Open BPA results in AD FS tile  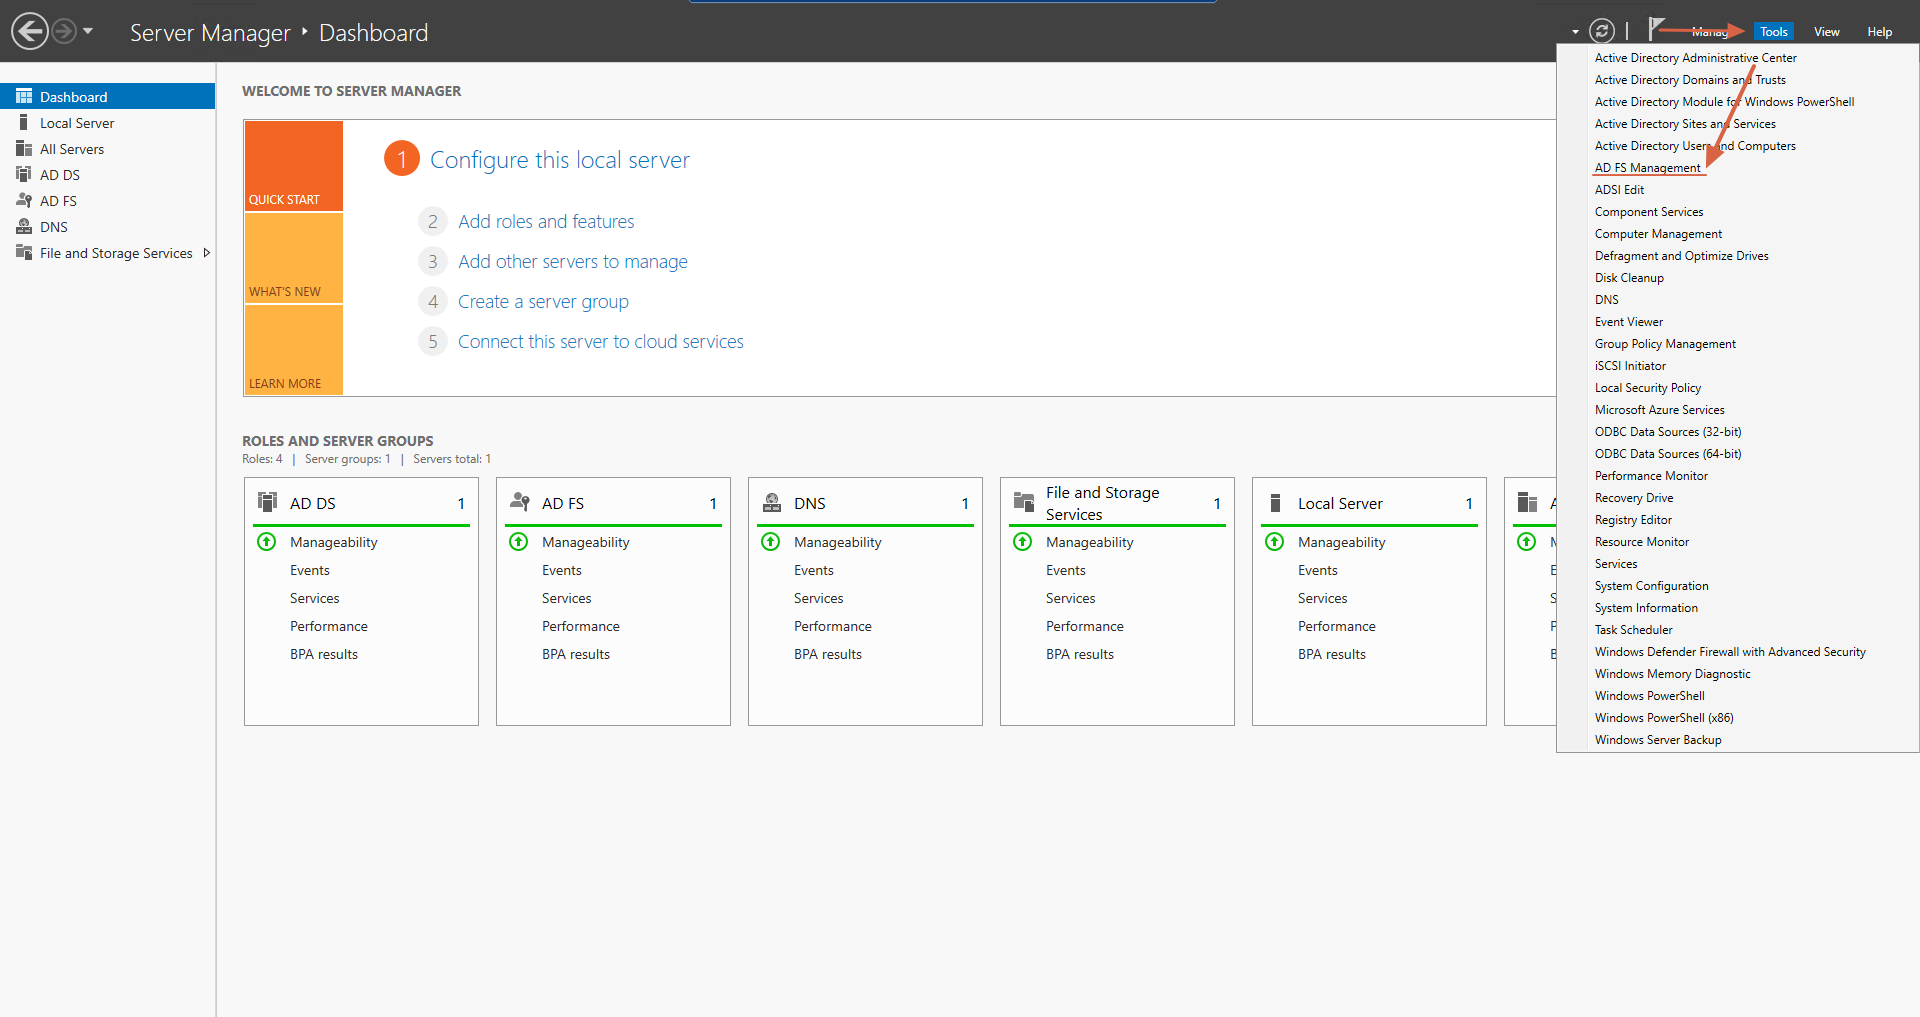click(x=576, y=654)
